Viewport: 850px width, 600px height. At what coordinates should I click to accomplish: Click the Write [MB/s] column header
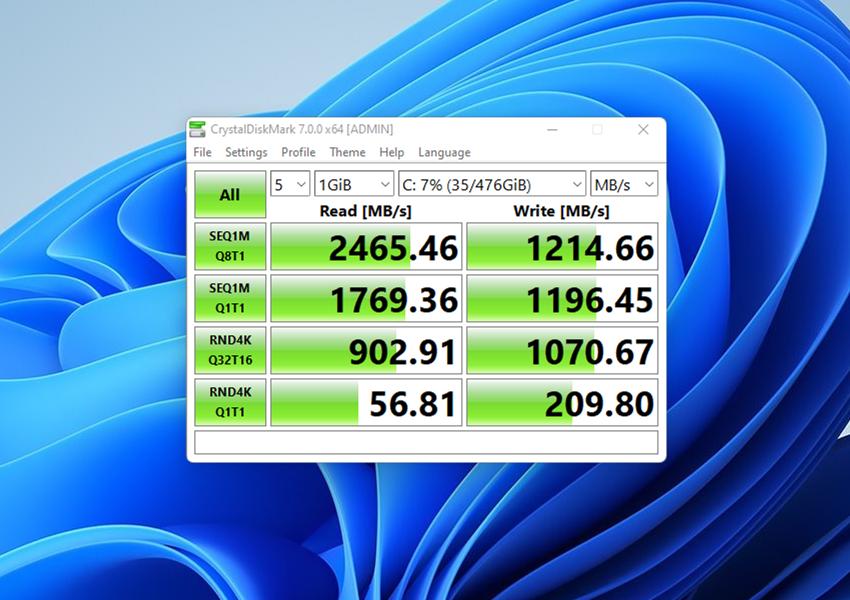point(561,211)
